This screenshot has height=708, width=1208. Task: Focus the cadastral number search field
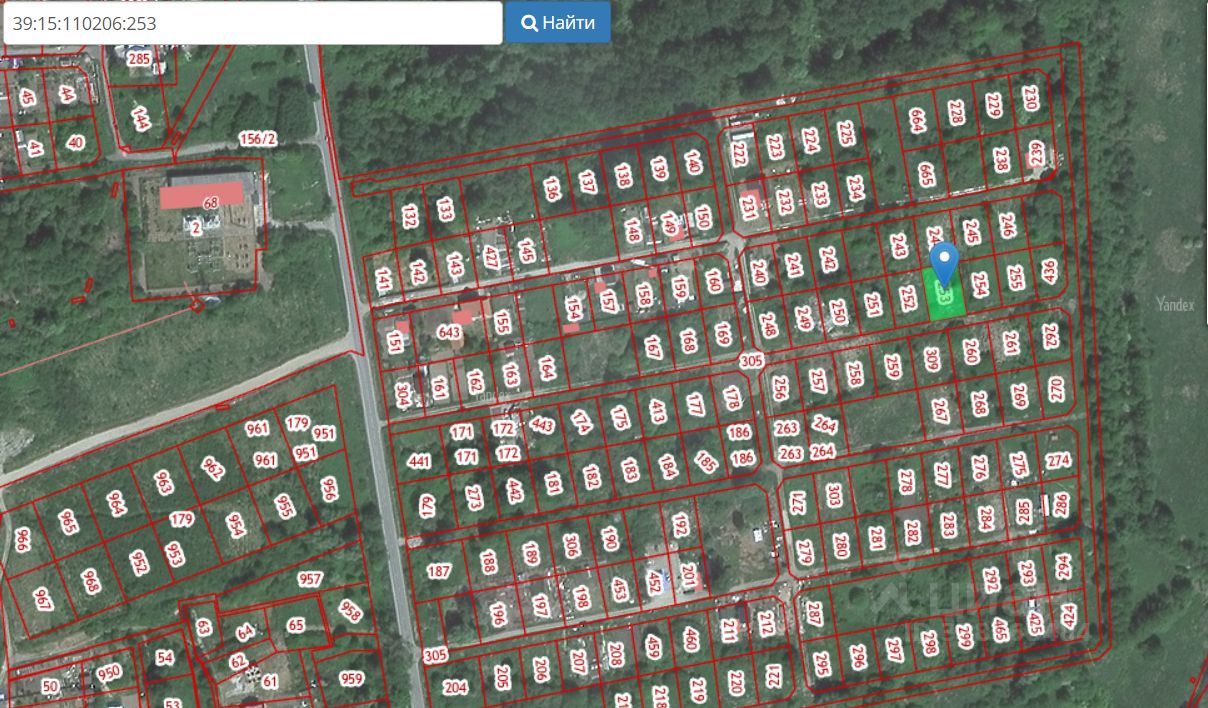252,22
